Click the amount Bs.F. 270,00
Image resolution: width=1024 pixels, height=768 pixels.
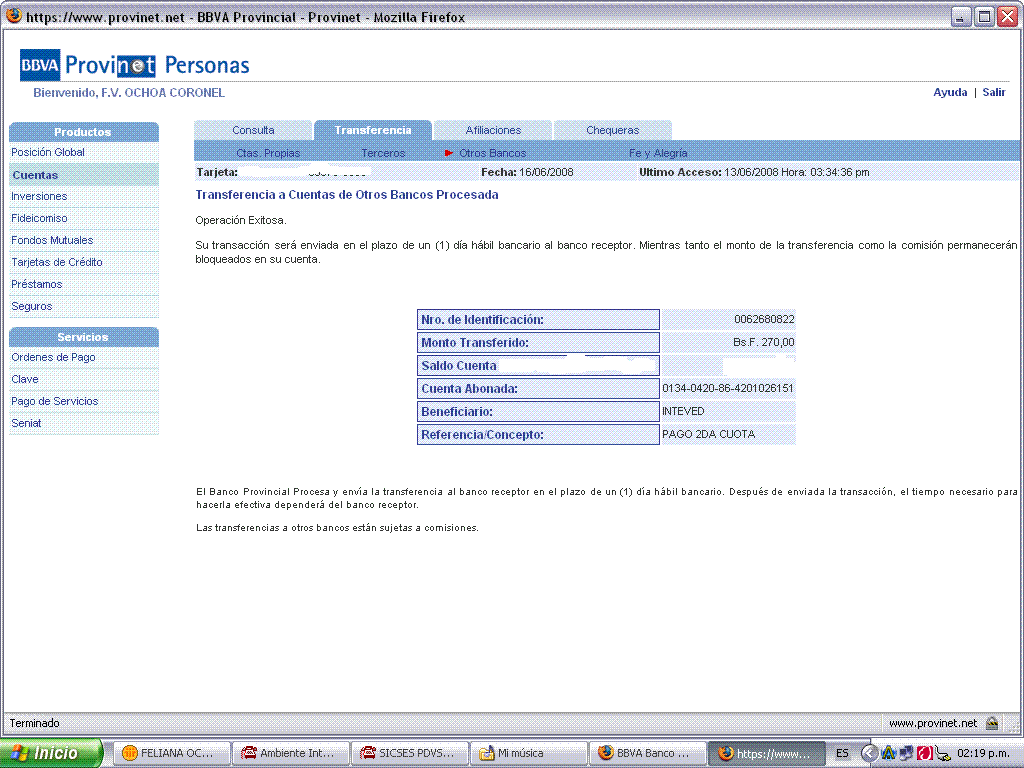coord(763,342)
